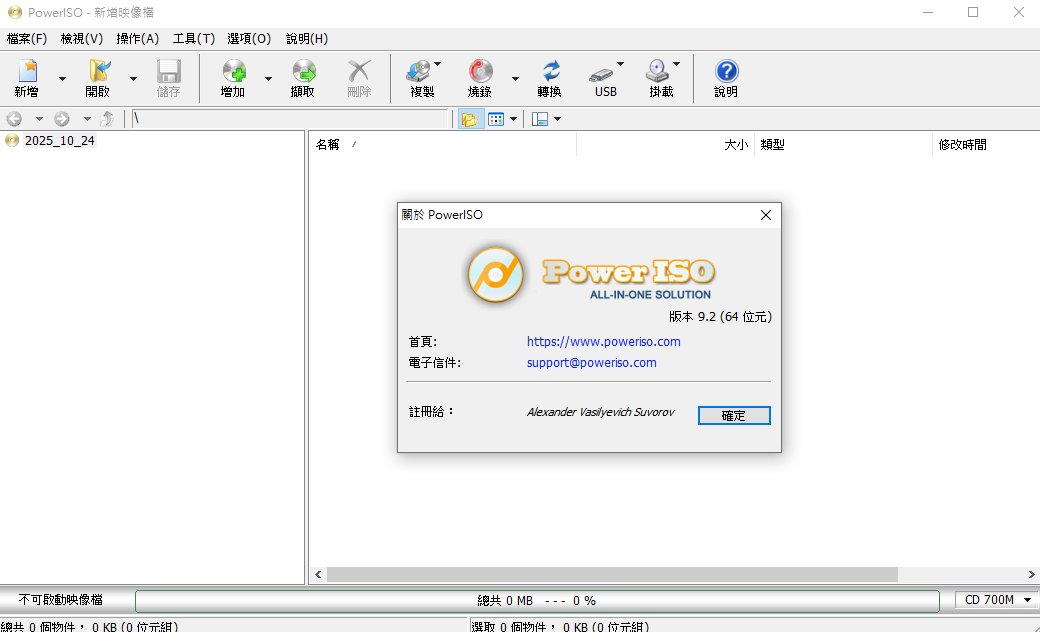This screenshot has width=1040, height=632.
Task: Click the 開啟 (Open) folder icon
Action: pos(98,72)
